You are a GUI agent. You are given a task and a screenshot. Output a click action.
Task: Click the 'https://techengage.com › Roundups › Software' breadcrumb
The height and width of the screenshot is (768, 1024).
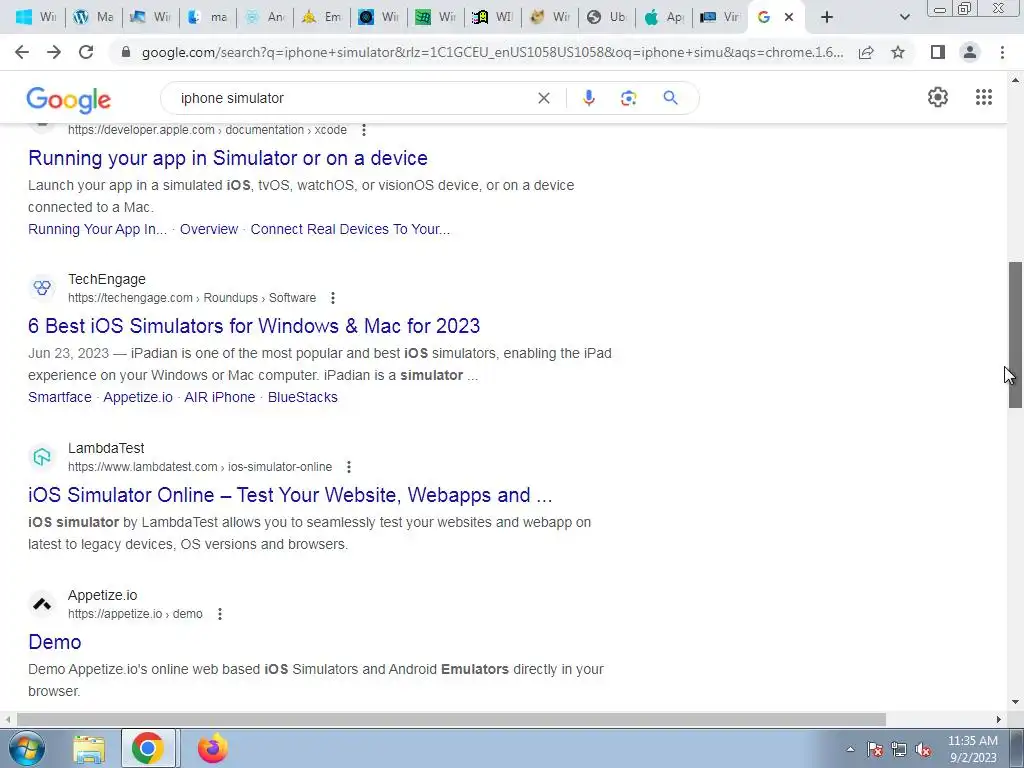coord(192,298)
